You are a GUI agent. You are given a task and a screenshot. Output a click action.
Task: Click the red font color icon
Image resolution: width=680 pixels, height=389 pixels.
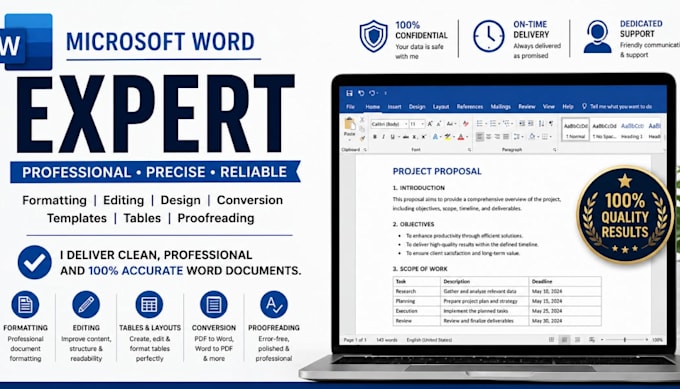461,137
